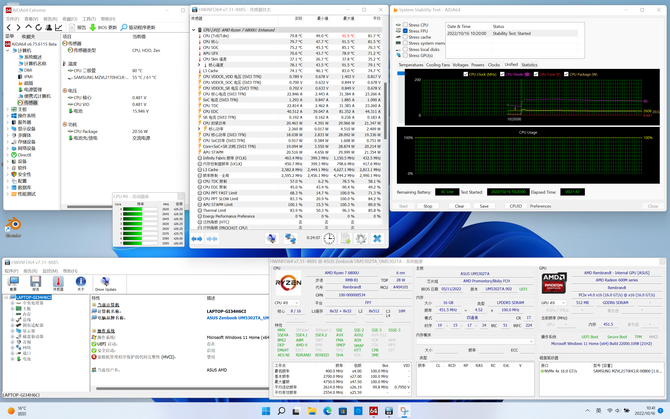Expand the 主板 tree node in AIDA64
This screenshot has width=670, height=419.
point(8,109)
